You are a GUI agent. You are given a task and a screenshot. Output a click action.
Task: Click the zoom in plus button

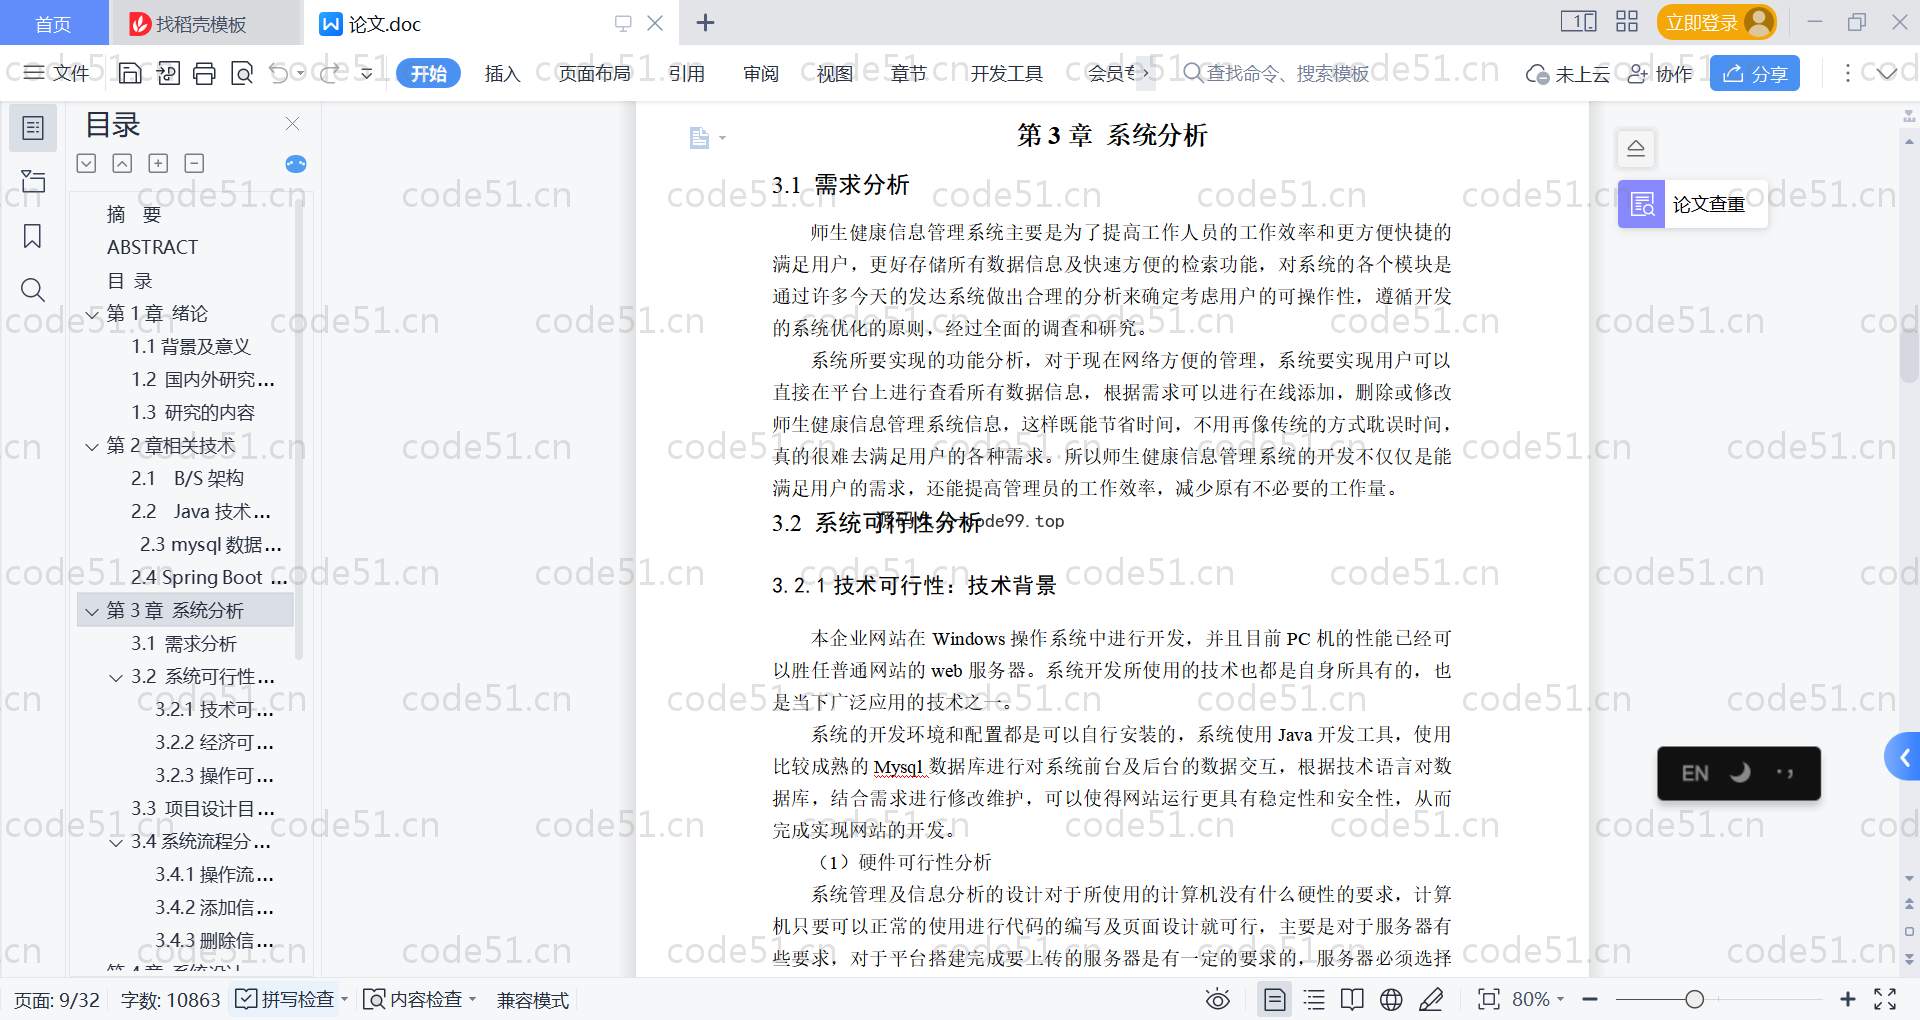click(x=1848, y=999)
